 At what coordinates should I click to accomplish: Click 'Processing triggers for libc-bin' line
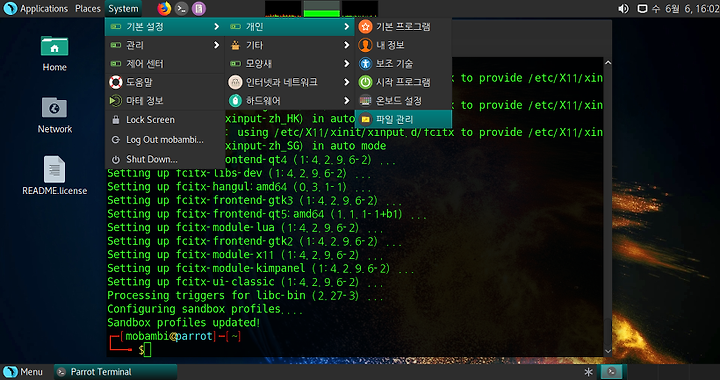pos(245,295)
